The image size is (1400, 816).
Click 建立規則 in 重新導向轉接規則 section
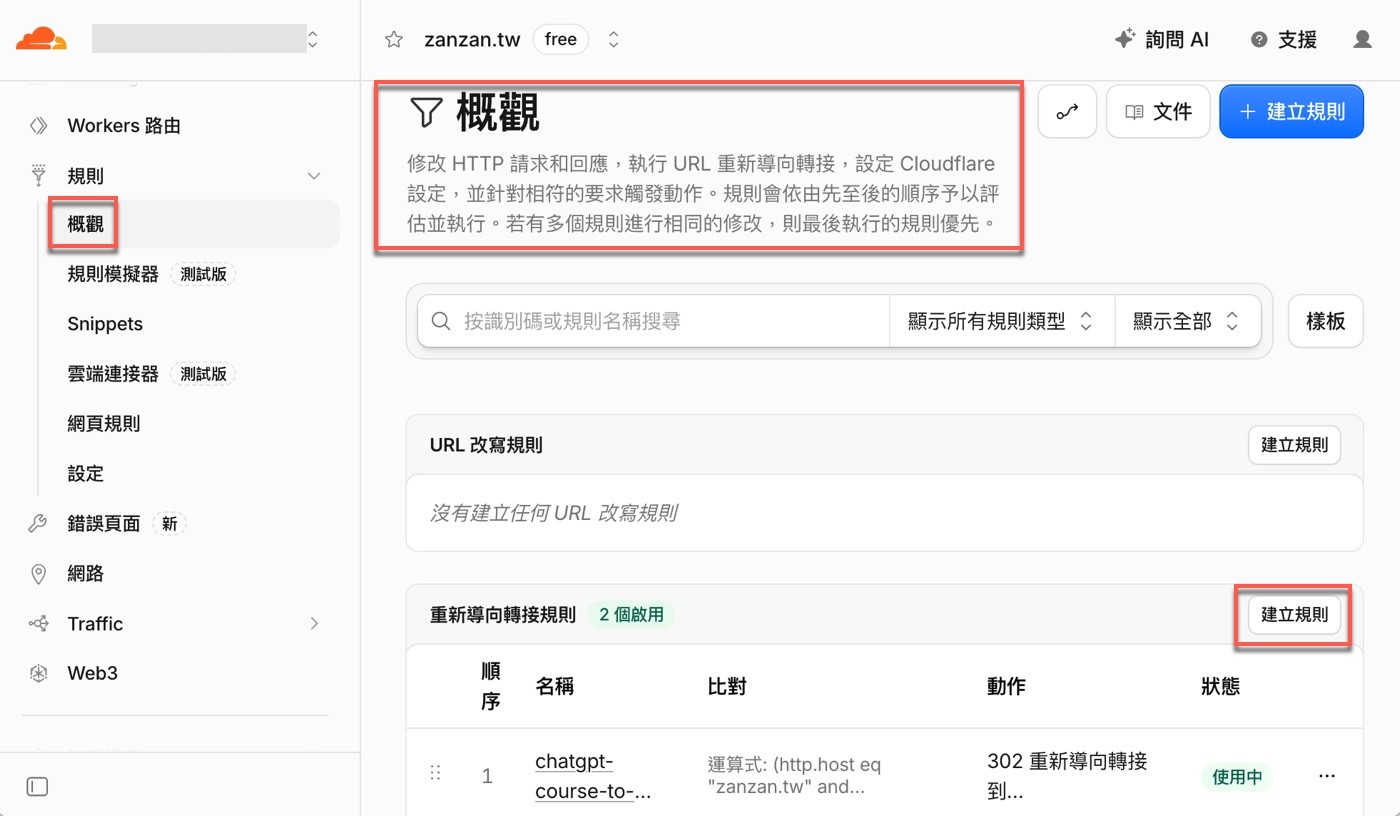(1295, 615)
